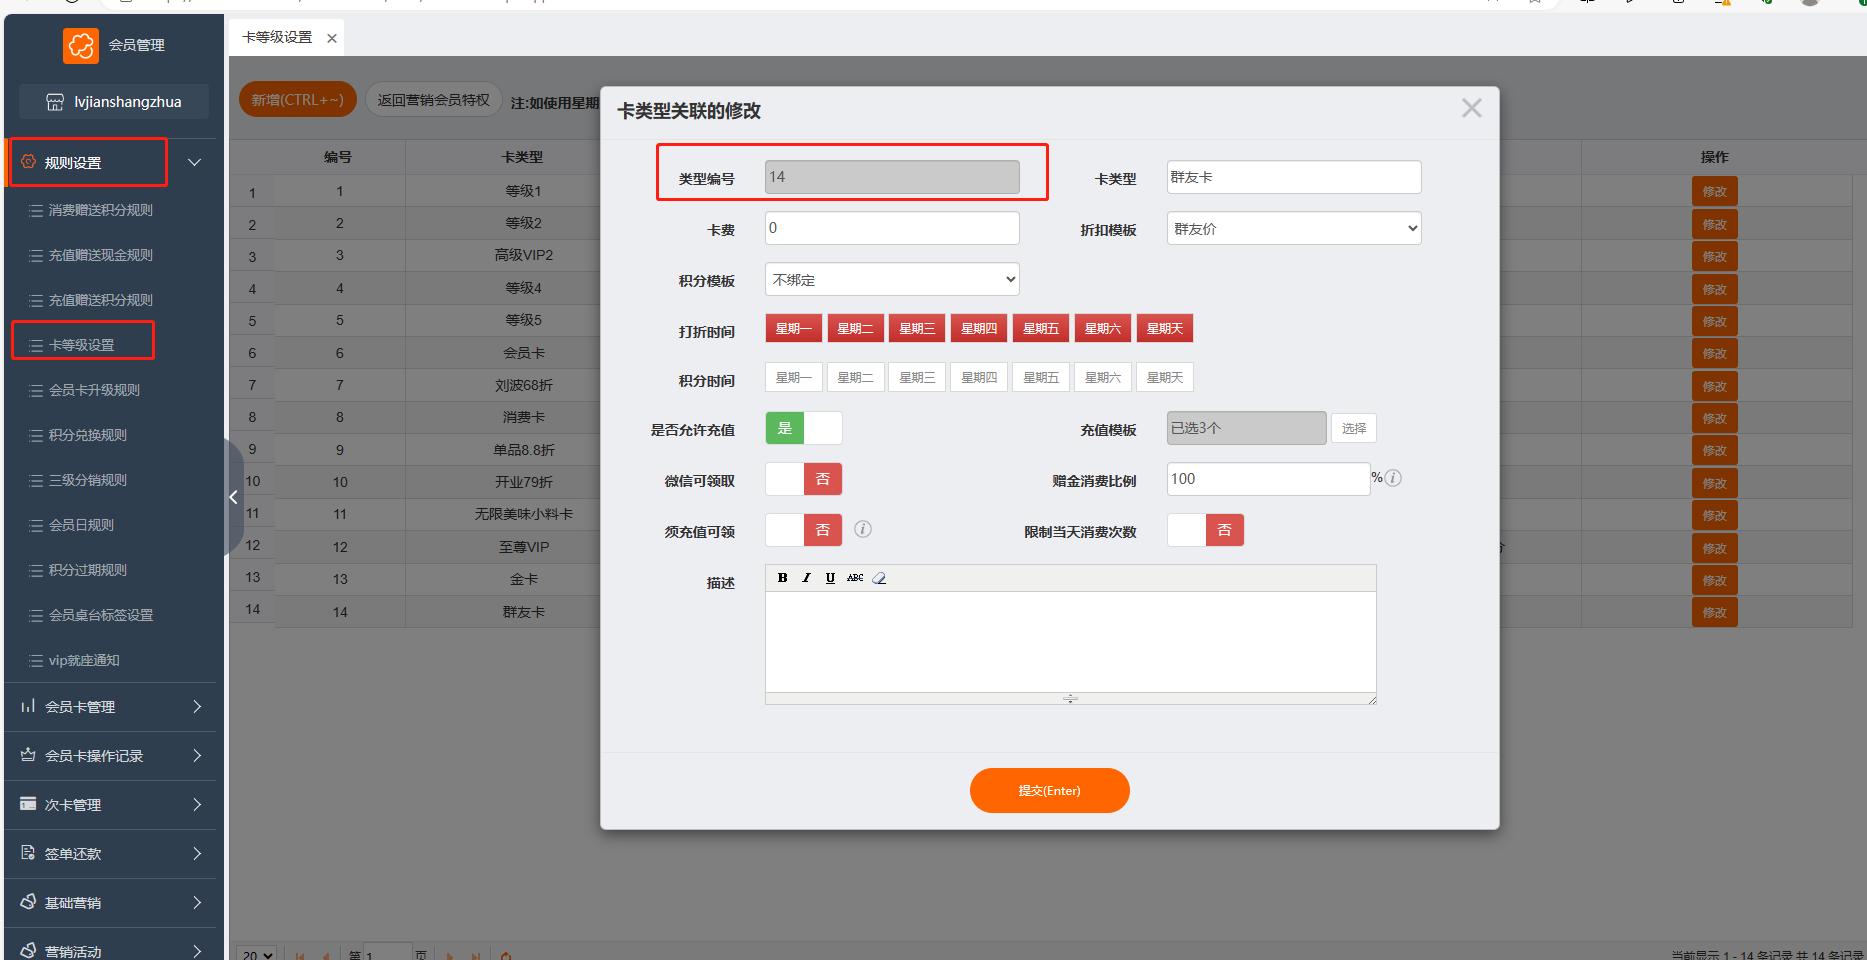Click the sidebar collapse arrow handle
Screen dimensions: 1867x960
point(233,497)
